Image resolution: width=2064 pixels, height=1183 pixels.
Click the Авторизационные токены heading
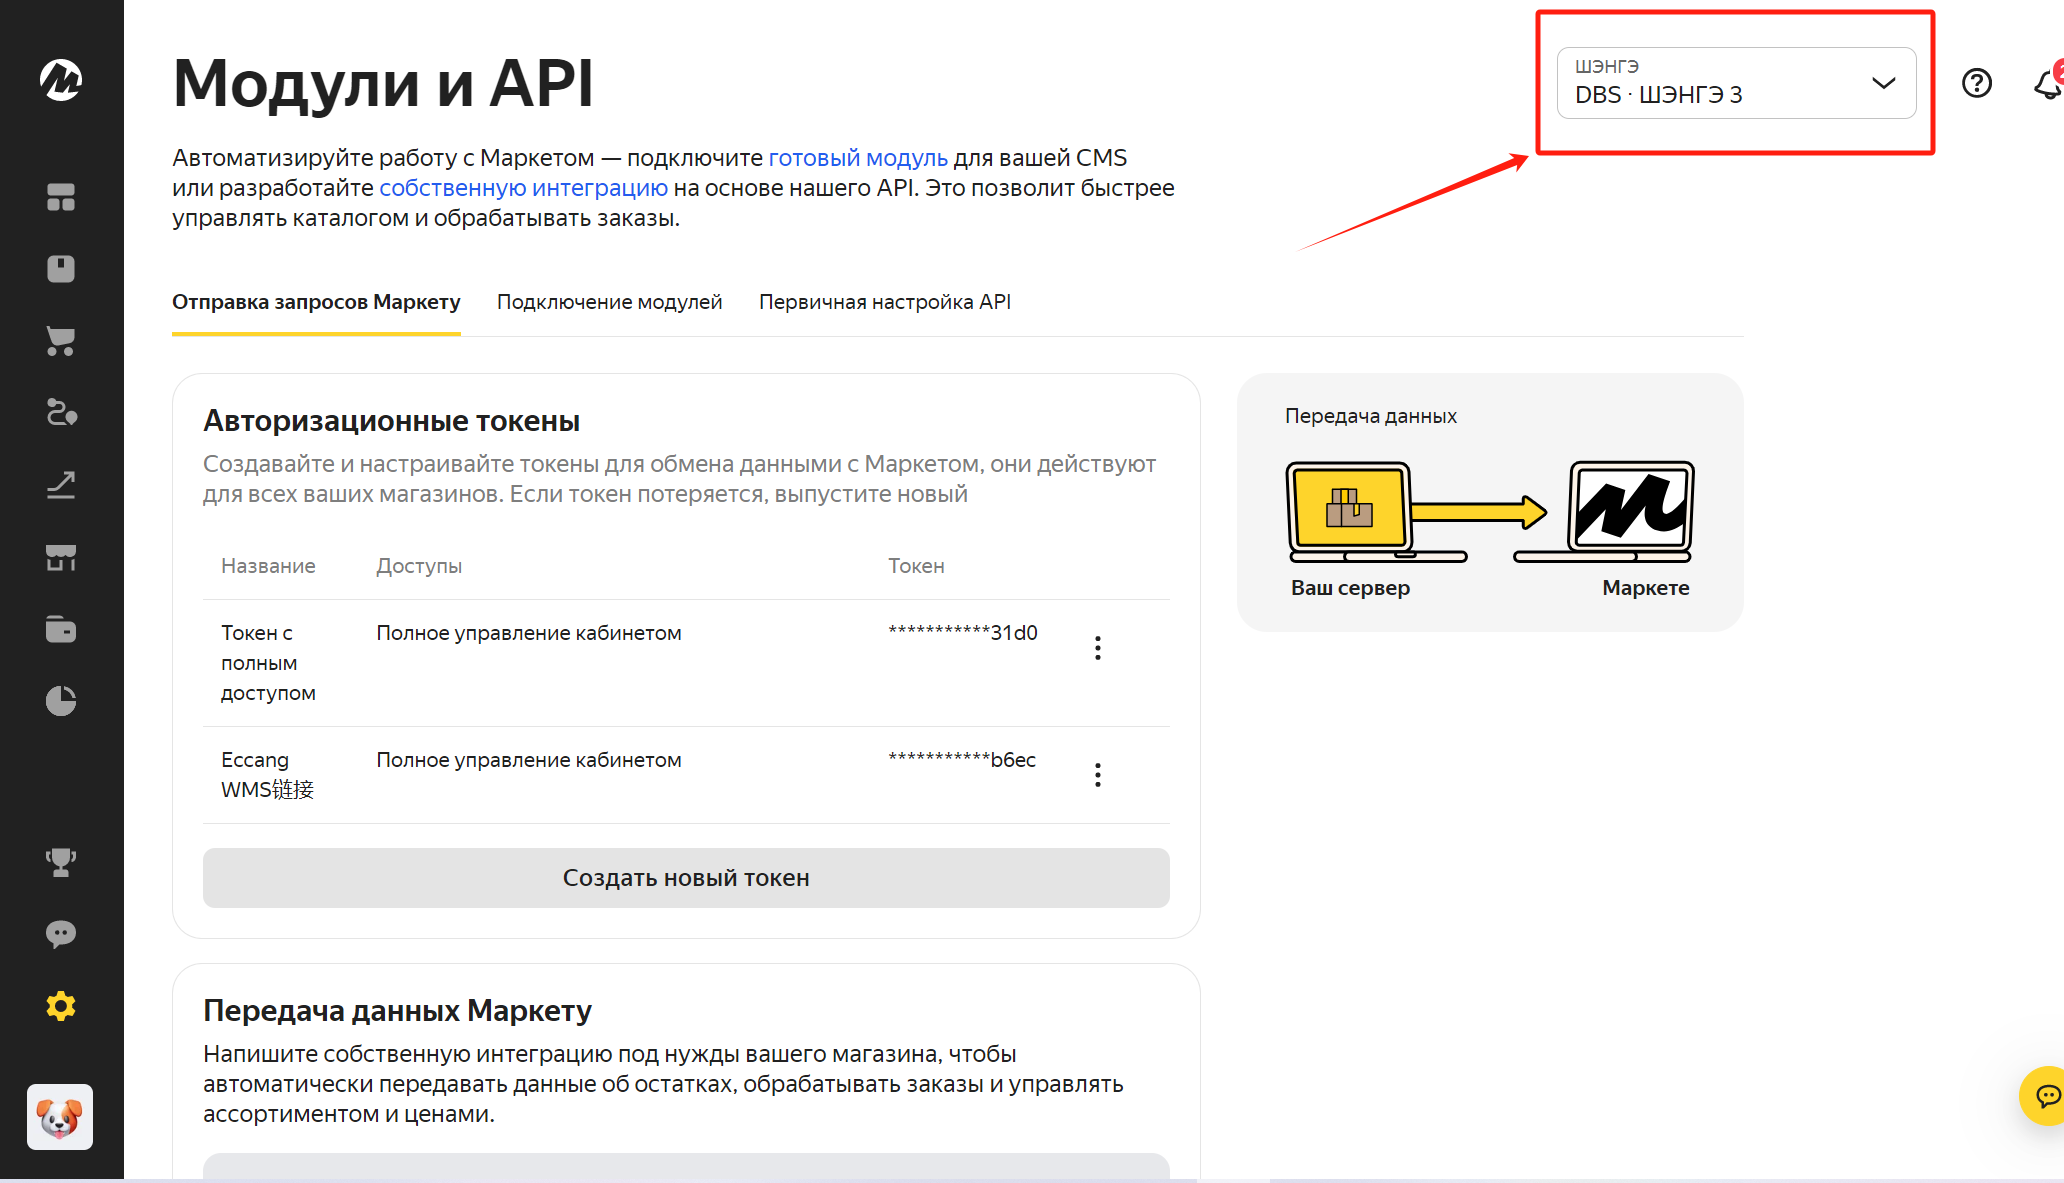pos(392,421)
